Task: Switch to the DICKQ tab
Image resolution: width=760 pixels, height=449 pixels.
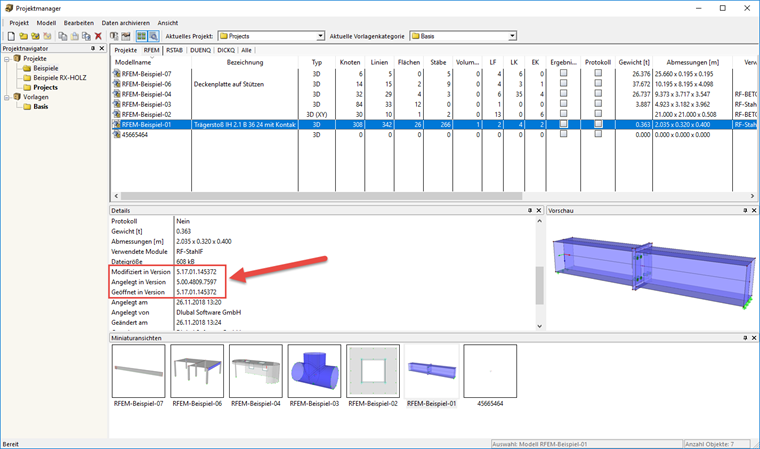Action: [x=226, y=50]
